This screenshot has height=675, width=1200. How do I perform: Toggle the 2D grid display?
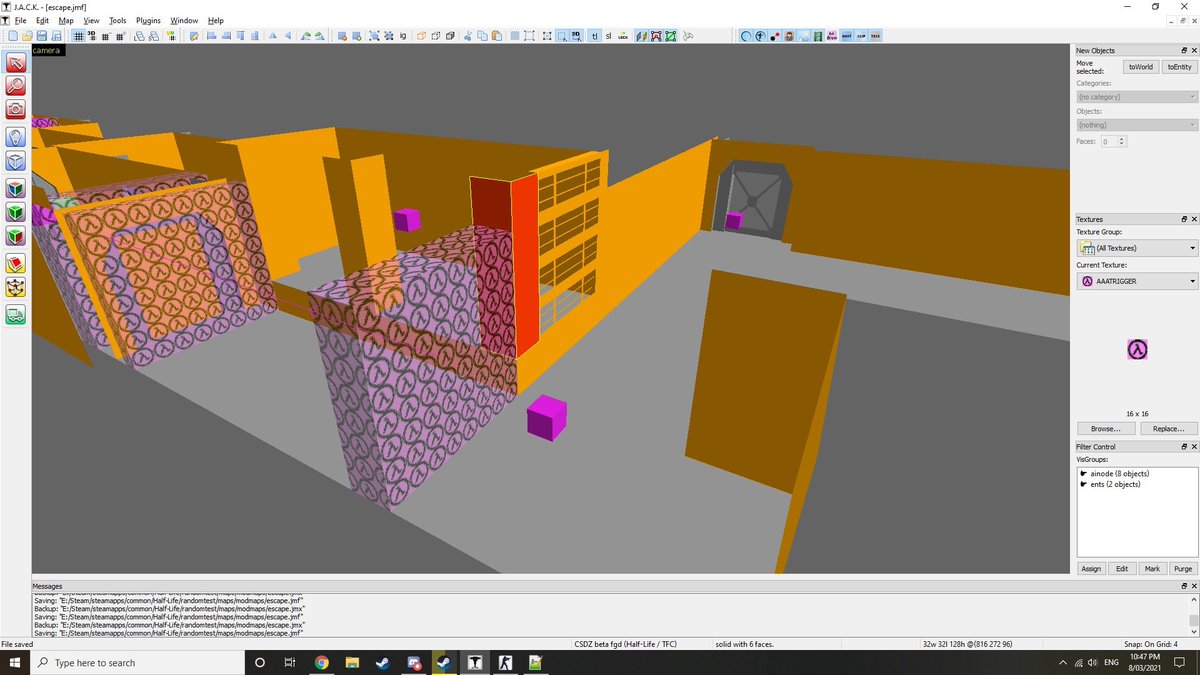point(78,36)
